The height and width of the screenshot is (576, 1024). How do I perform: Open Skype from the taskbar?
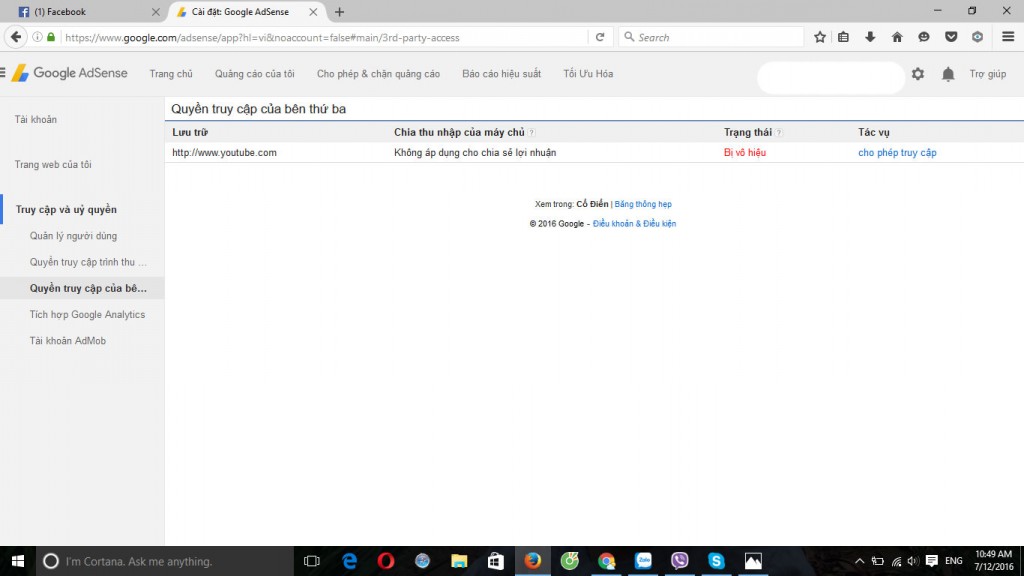click(x=716, y=561)
